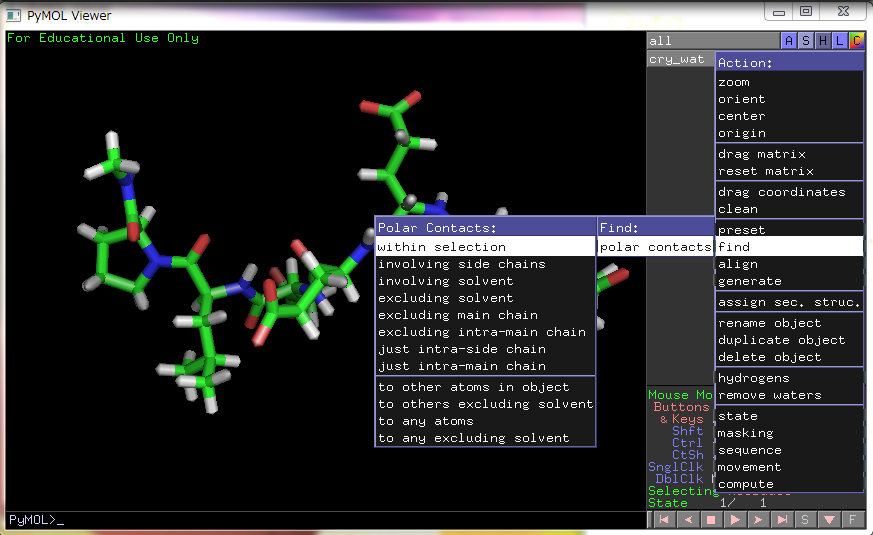Rewind to the first frame

[664, 519]
